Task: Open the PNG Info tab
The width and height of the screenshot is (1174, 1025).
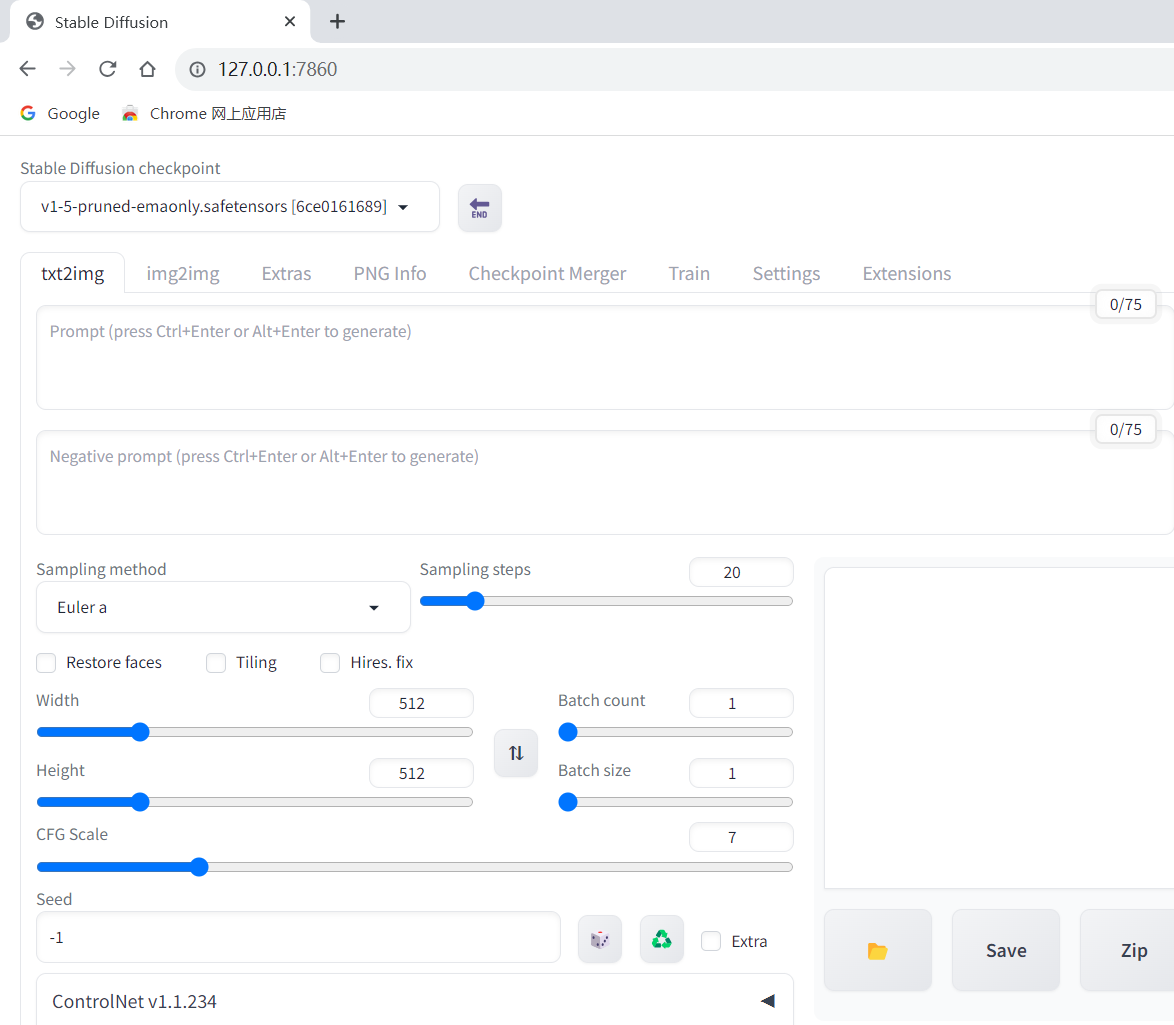Action: pos(390,273)
